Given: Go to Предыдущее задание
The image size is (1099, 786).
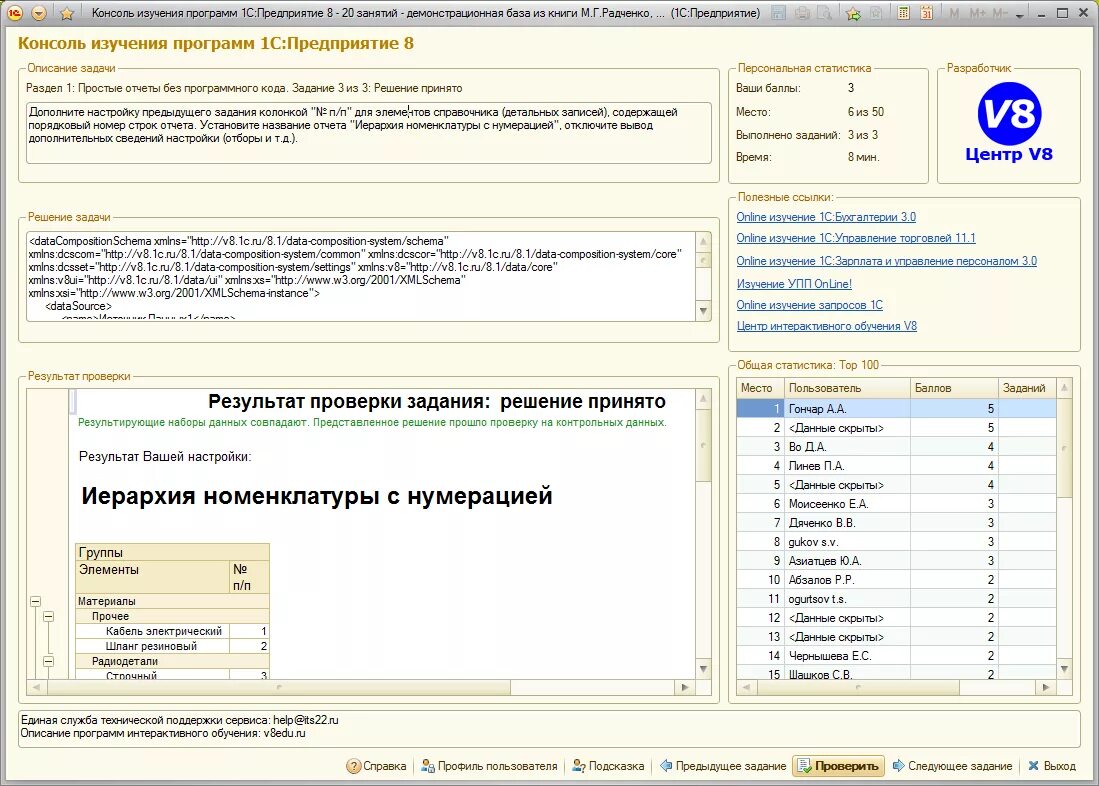Looking at the screenshot, I should 723,766.
